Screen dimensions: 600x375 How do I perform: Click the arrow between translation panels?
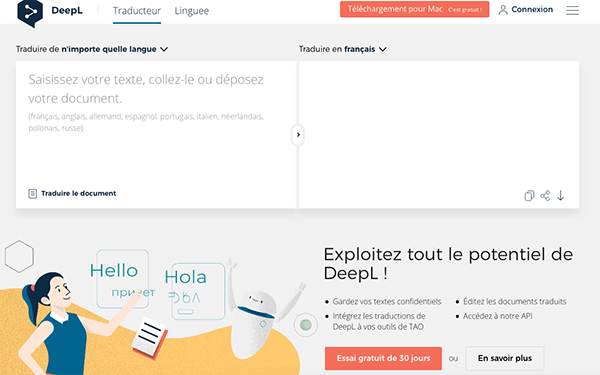tap(298, 135)
